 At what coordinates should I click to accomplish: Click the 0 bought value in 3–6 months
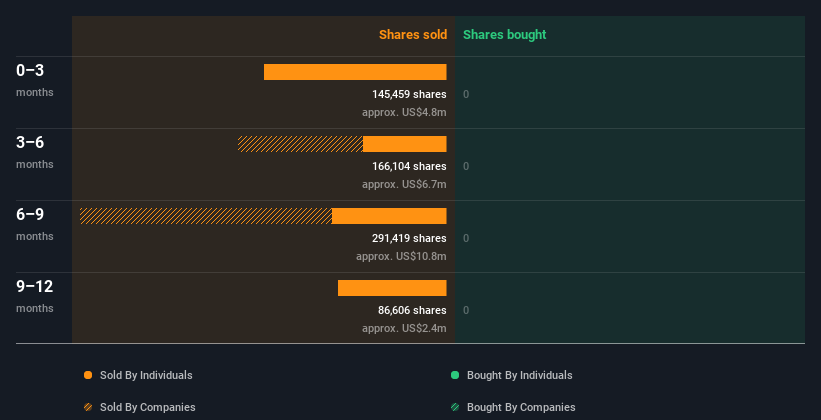click(x=466, y=167)
